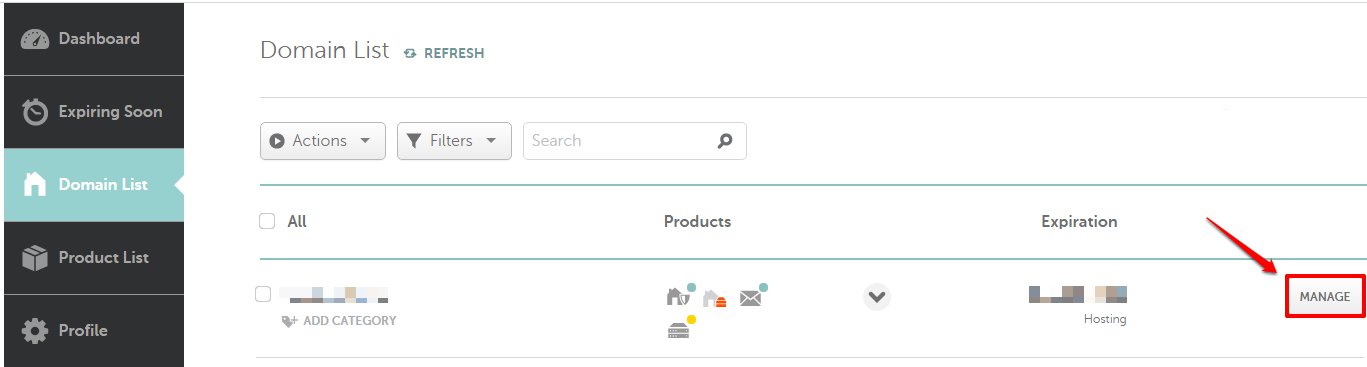Click the hosting house product icon
Viewport: 1367px width, 367px height.
[714, 298]
